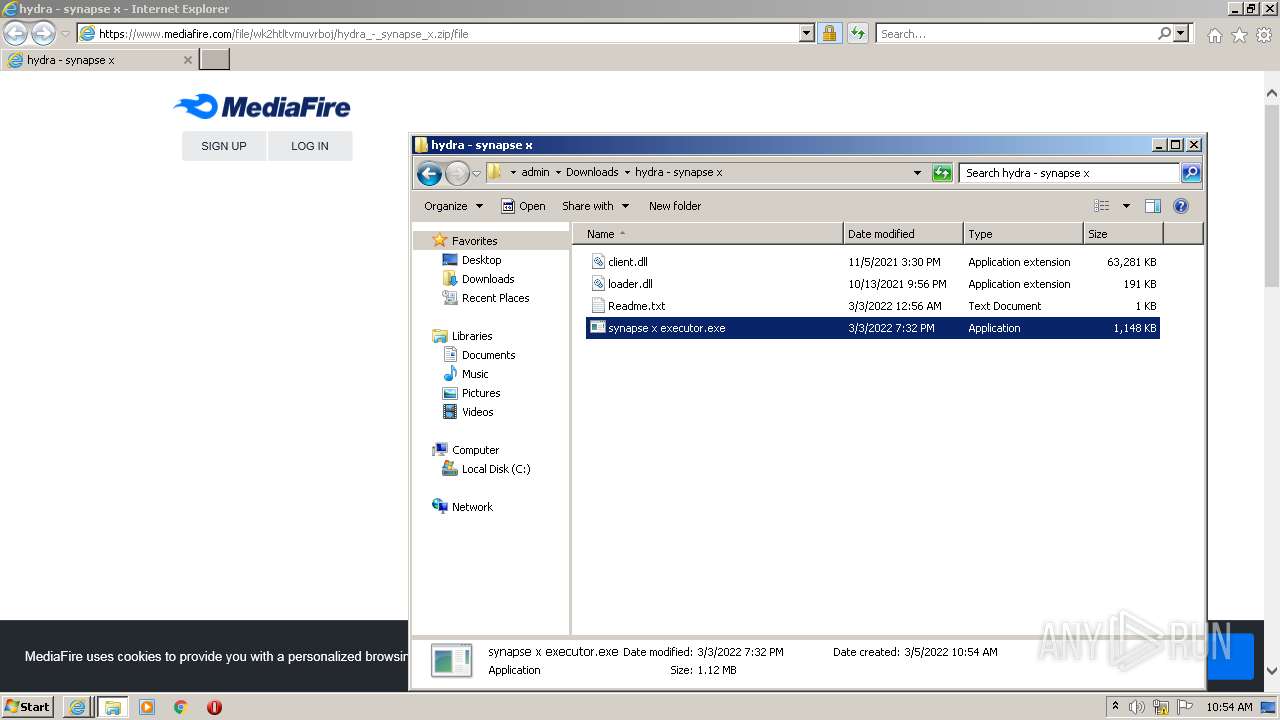Open IE tools gear icon

click(x=1264, y=35)
